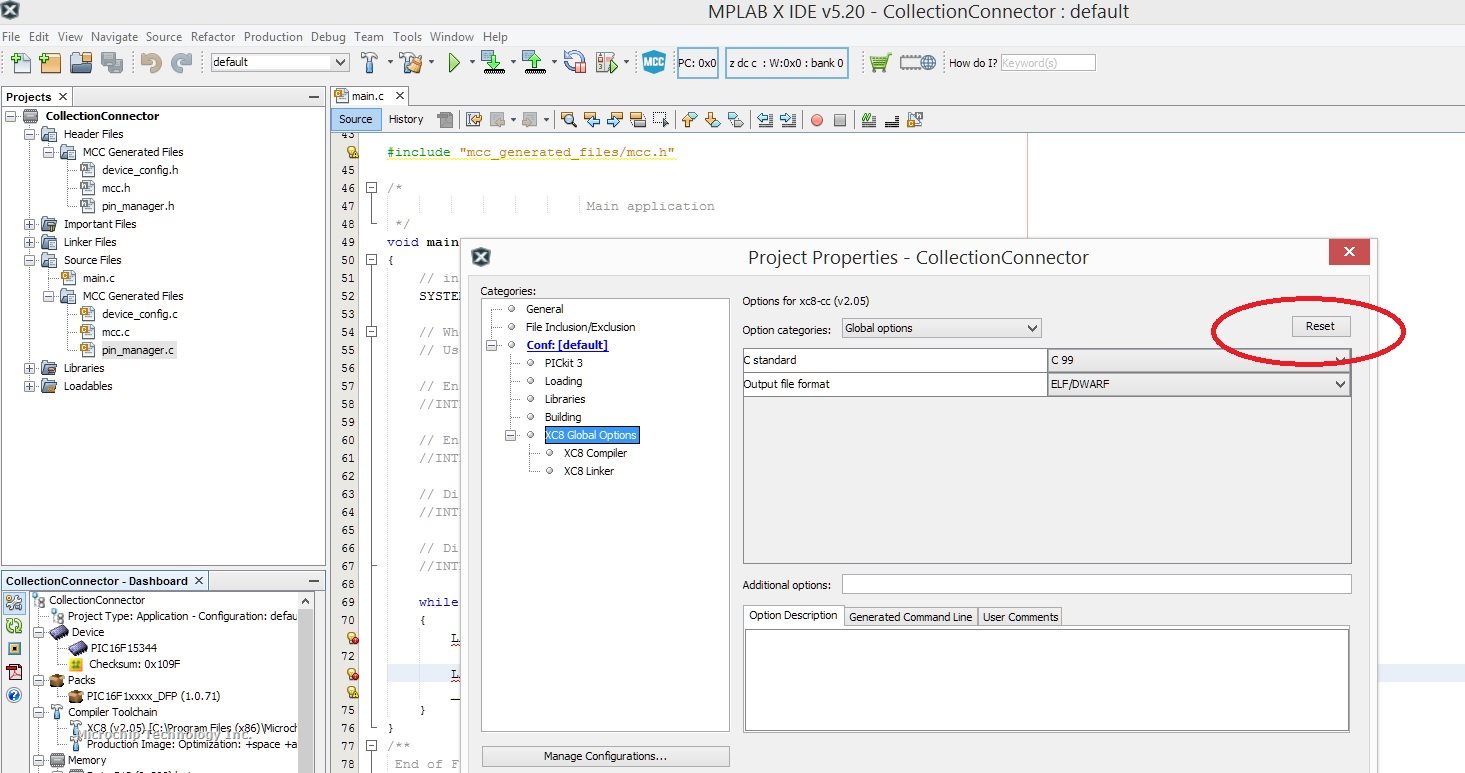Click the Reset button
The image size is (1465, 773).
coord(1320,326)
